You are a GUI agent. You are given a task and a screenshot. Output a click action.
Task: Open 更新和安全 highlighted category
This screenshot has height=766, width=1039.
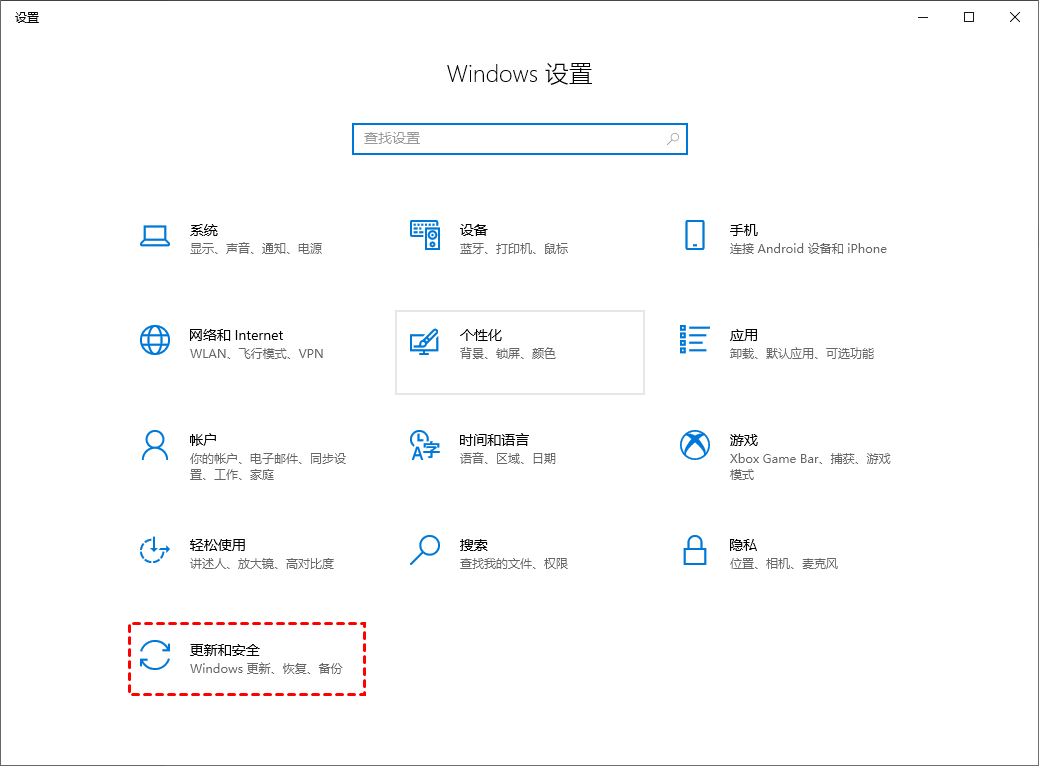247,658
